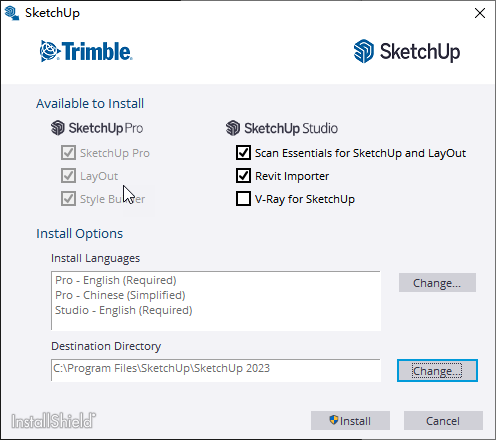The image size is (496, 440).
Task: Open Change dialog for install languages
Action: (437, 283)
